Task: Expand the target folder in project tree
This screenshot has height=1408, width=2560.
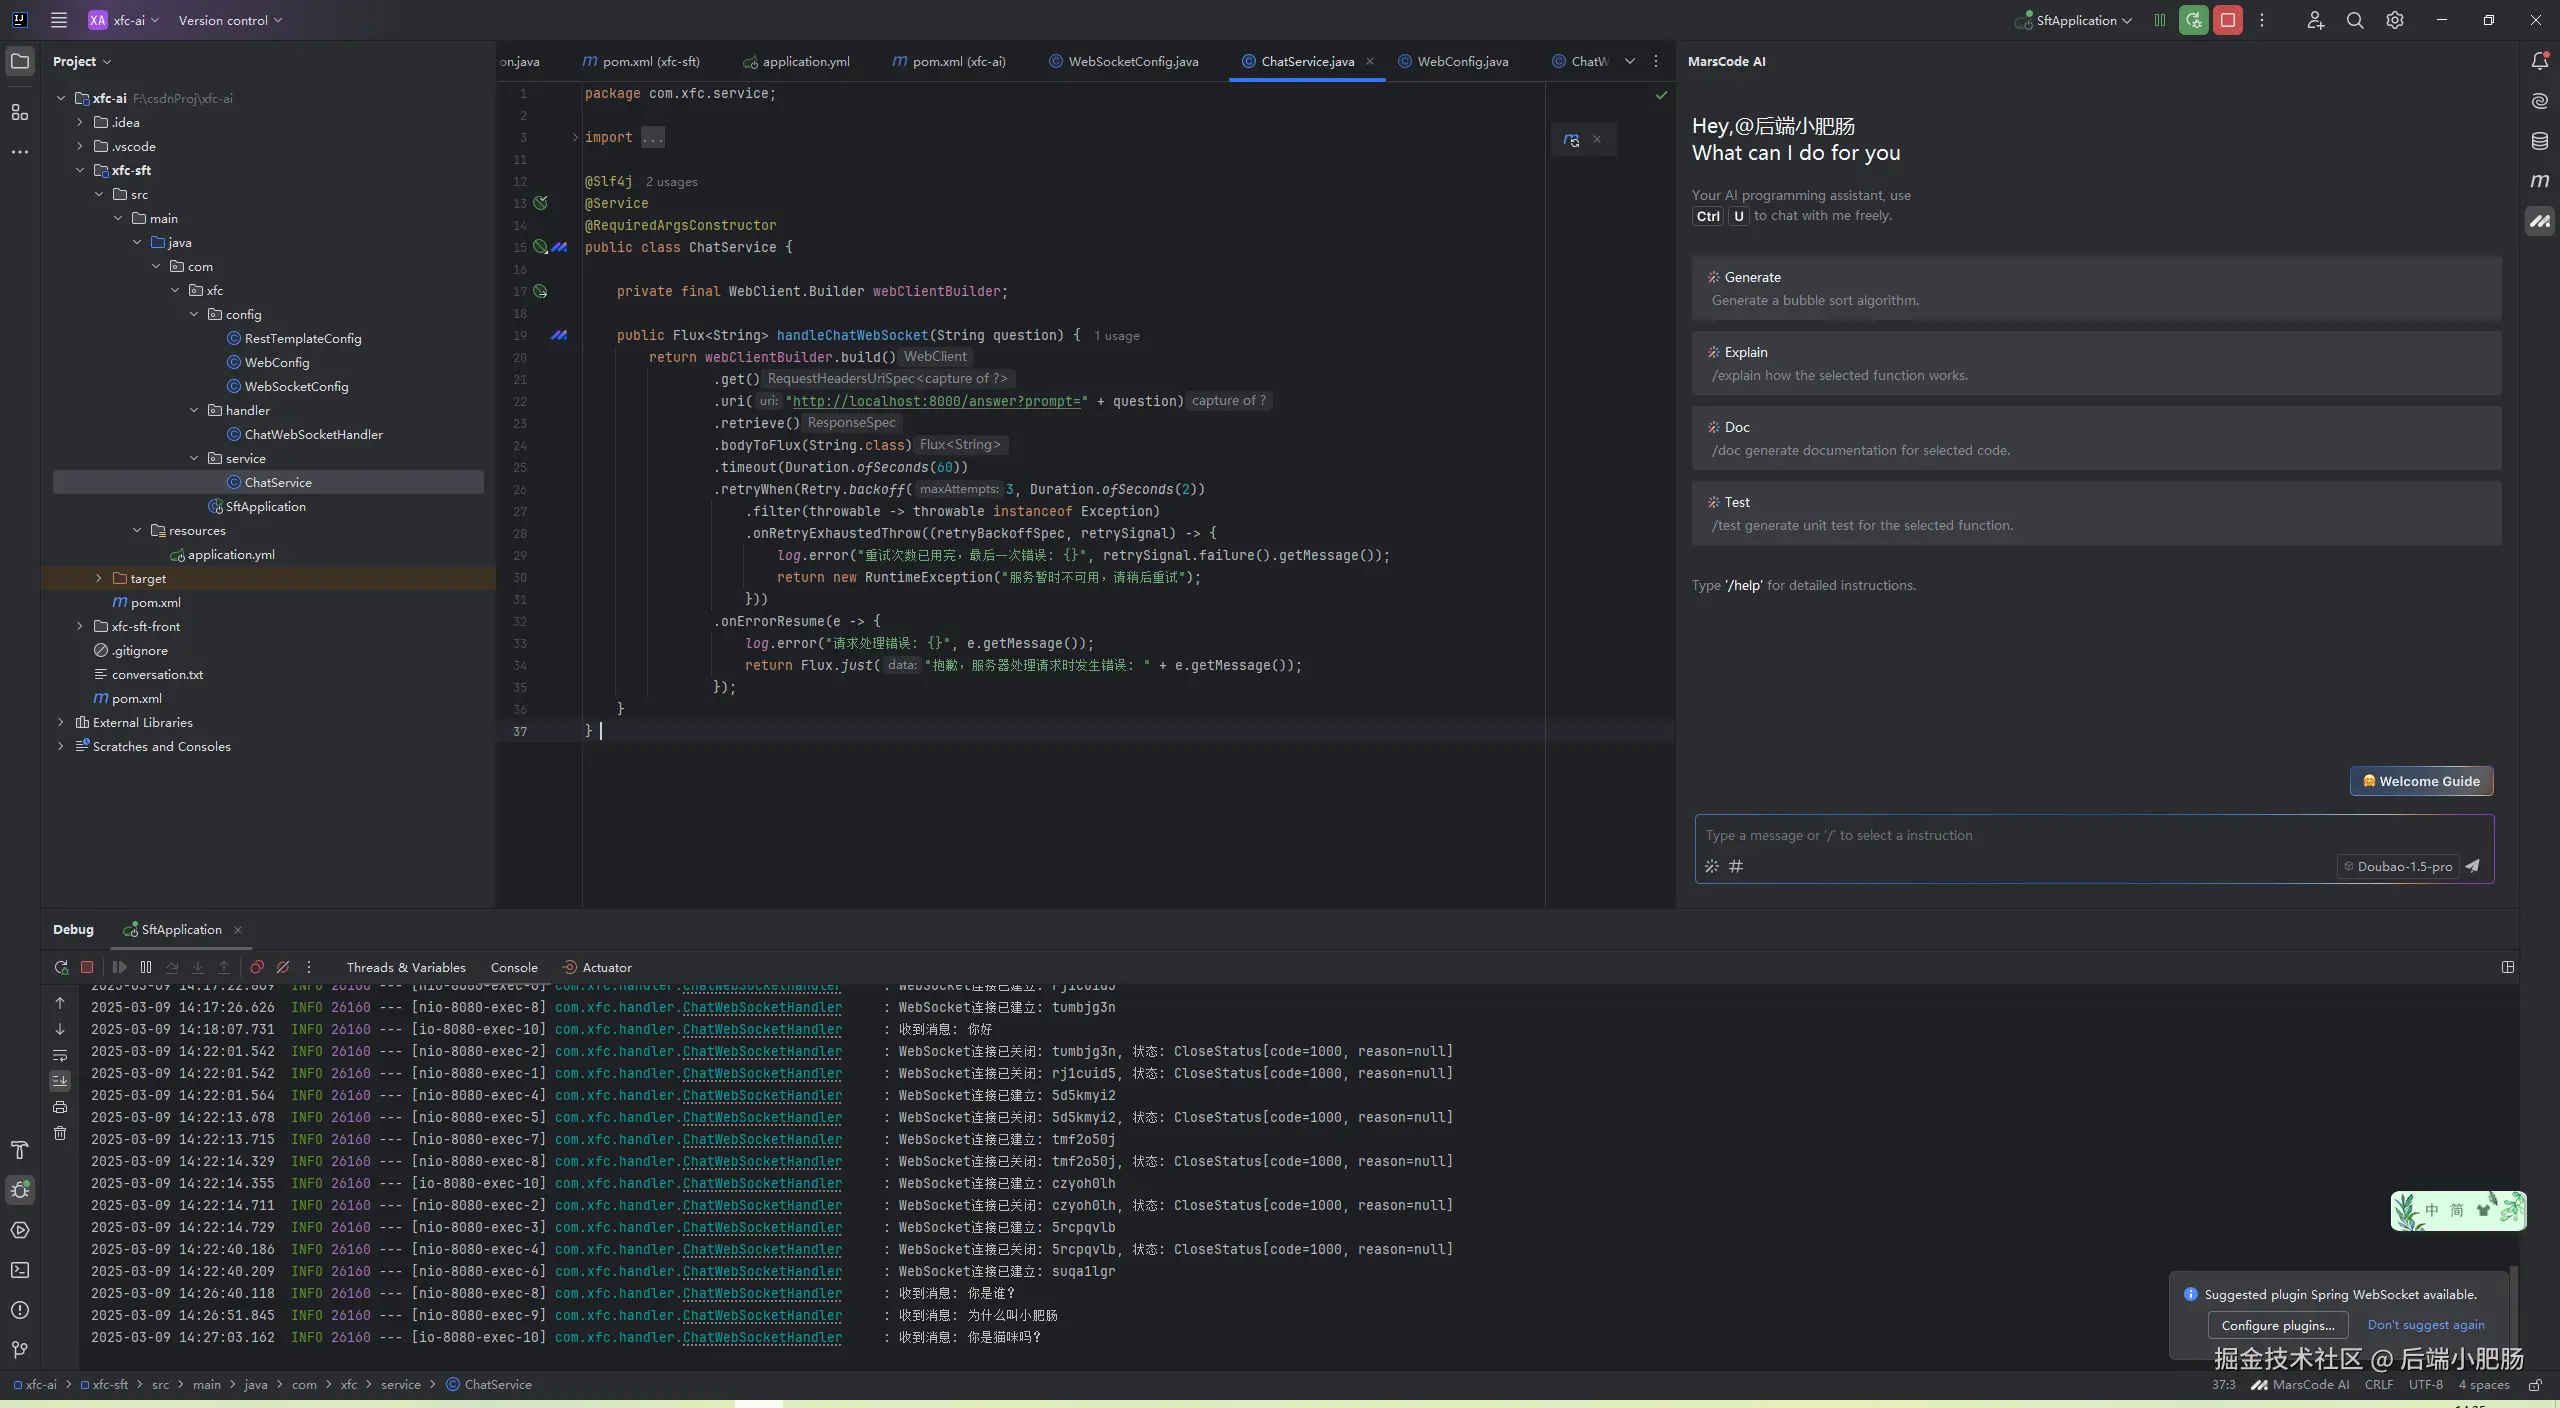Action: [x=98, y=578]
